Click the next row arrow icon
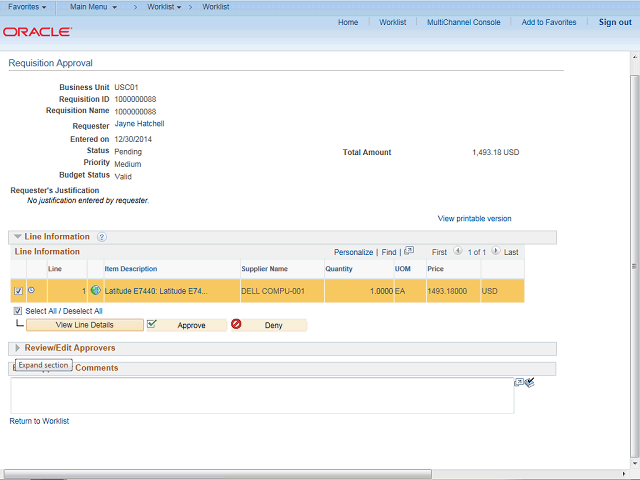 (495, 252)
